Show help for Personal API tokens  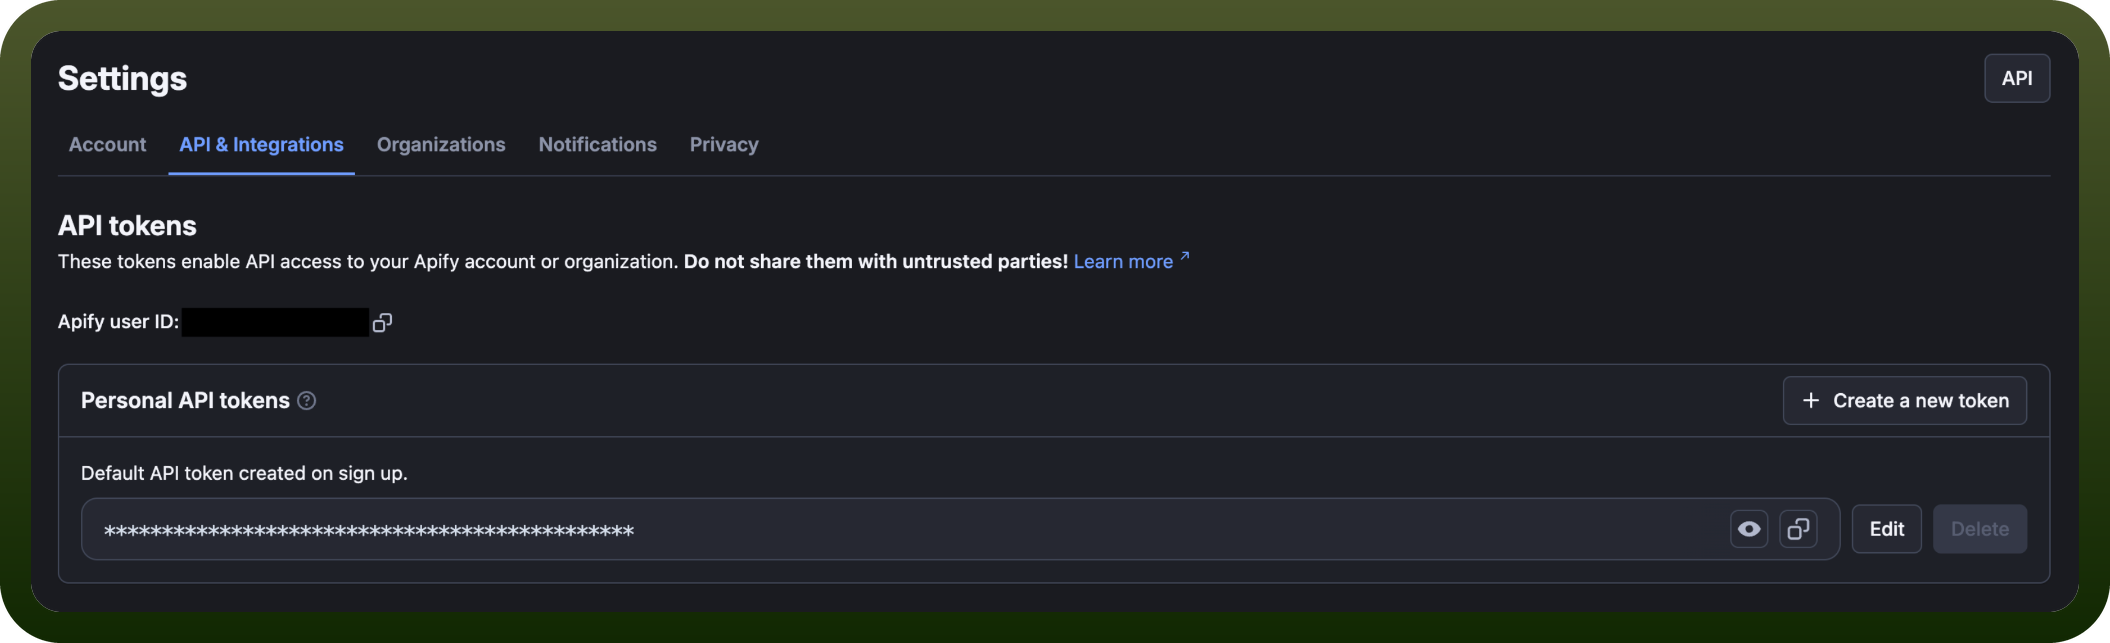click(307, 401)
